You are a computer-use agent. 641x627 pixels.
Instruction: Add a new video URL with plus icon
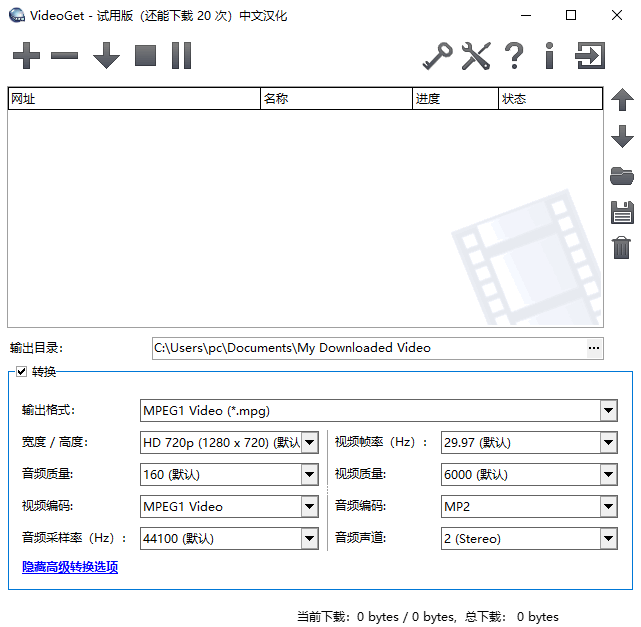[26, 56]
